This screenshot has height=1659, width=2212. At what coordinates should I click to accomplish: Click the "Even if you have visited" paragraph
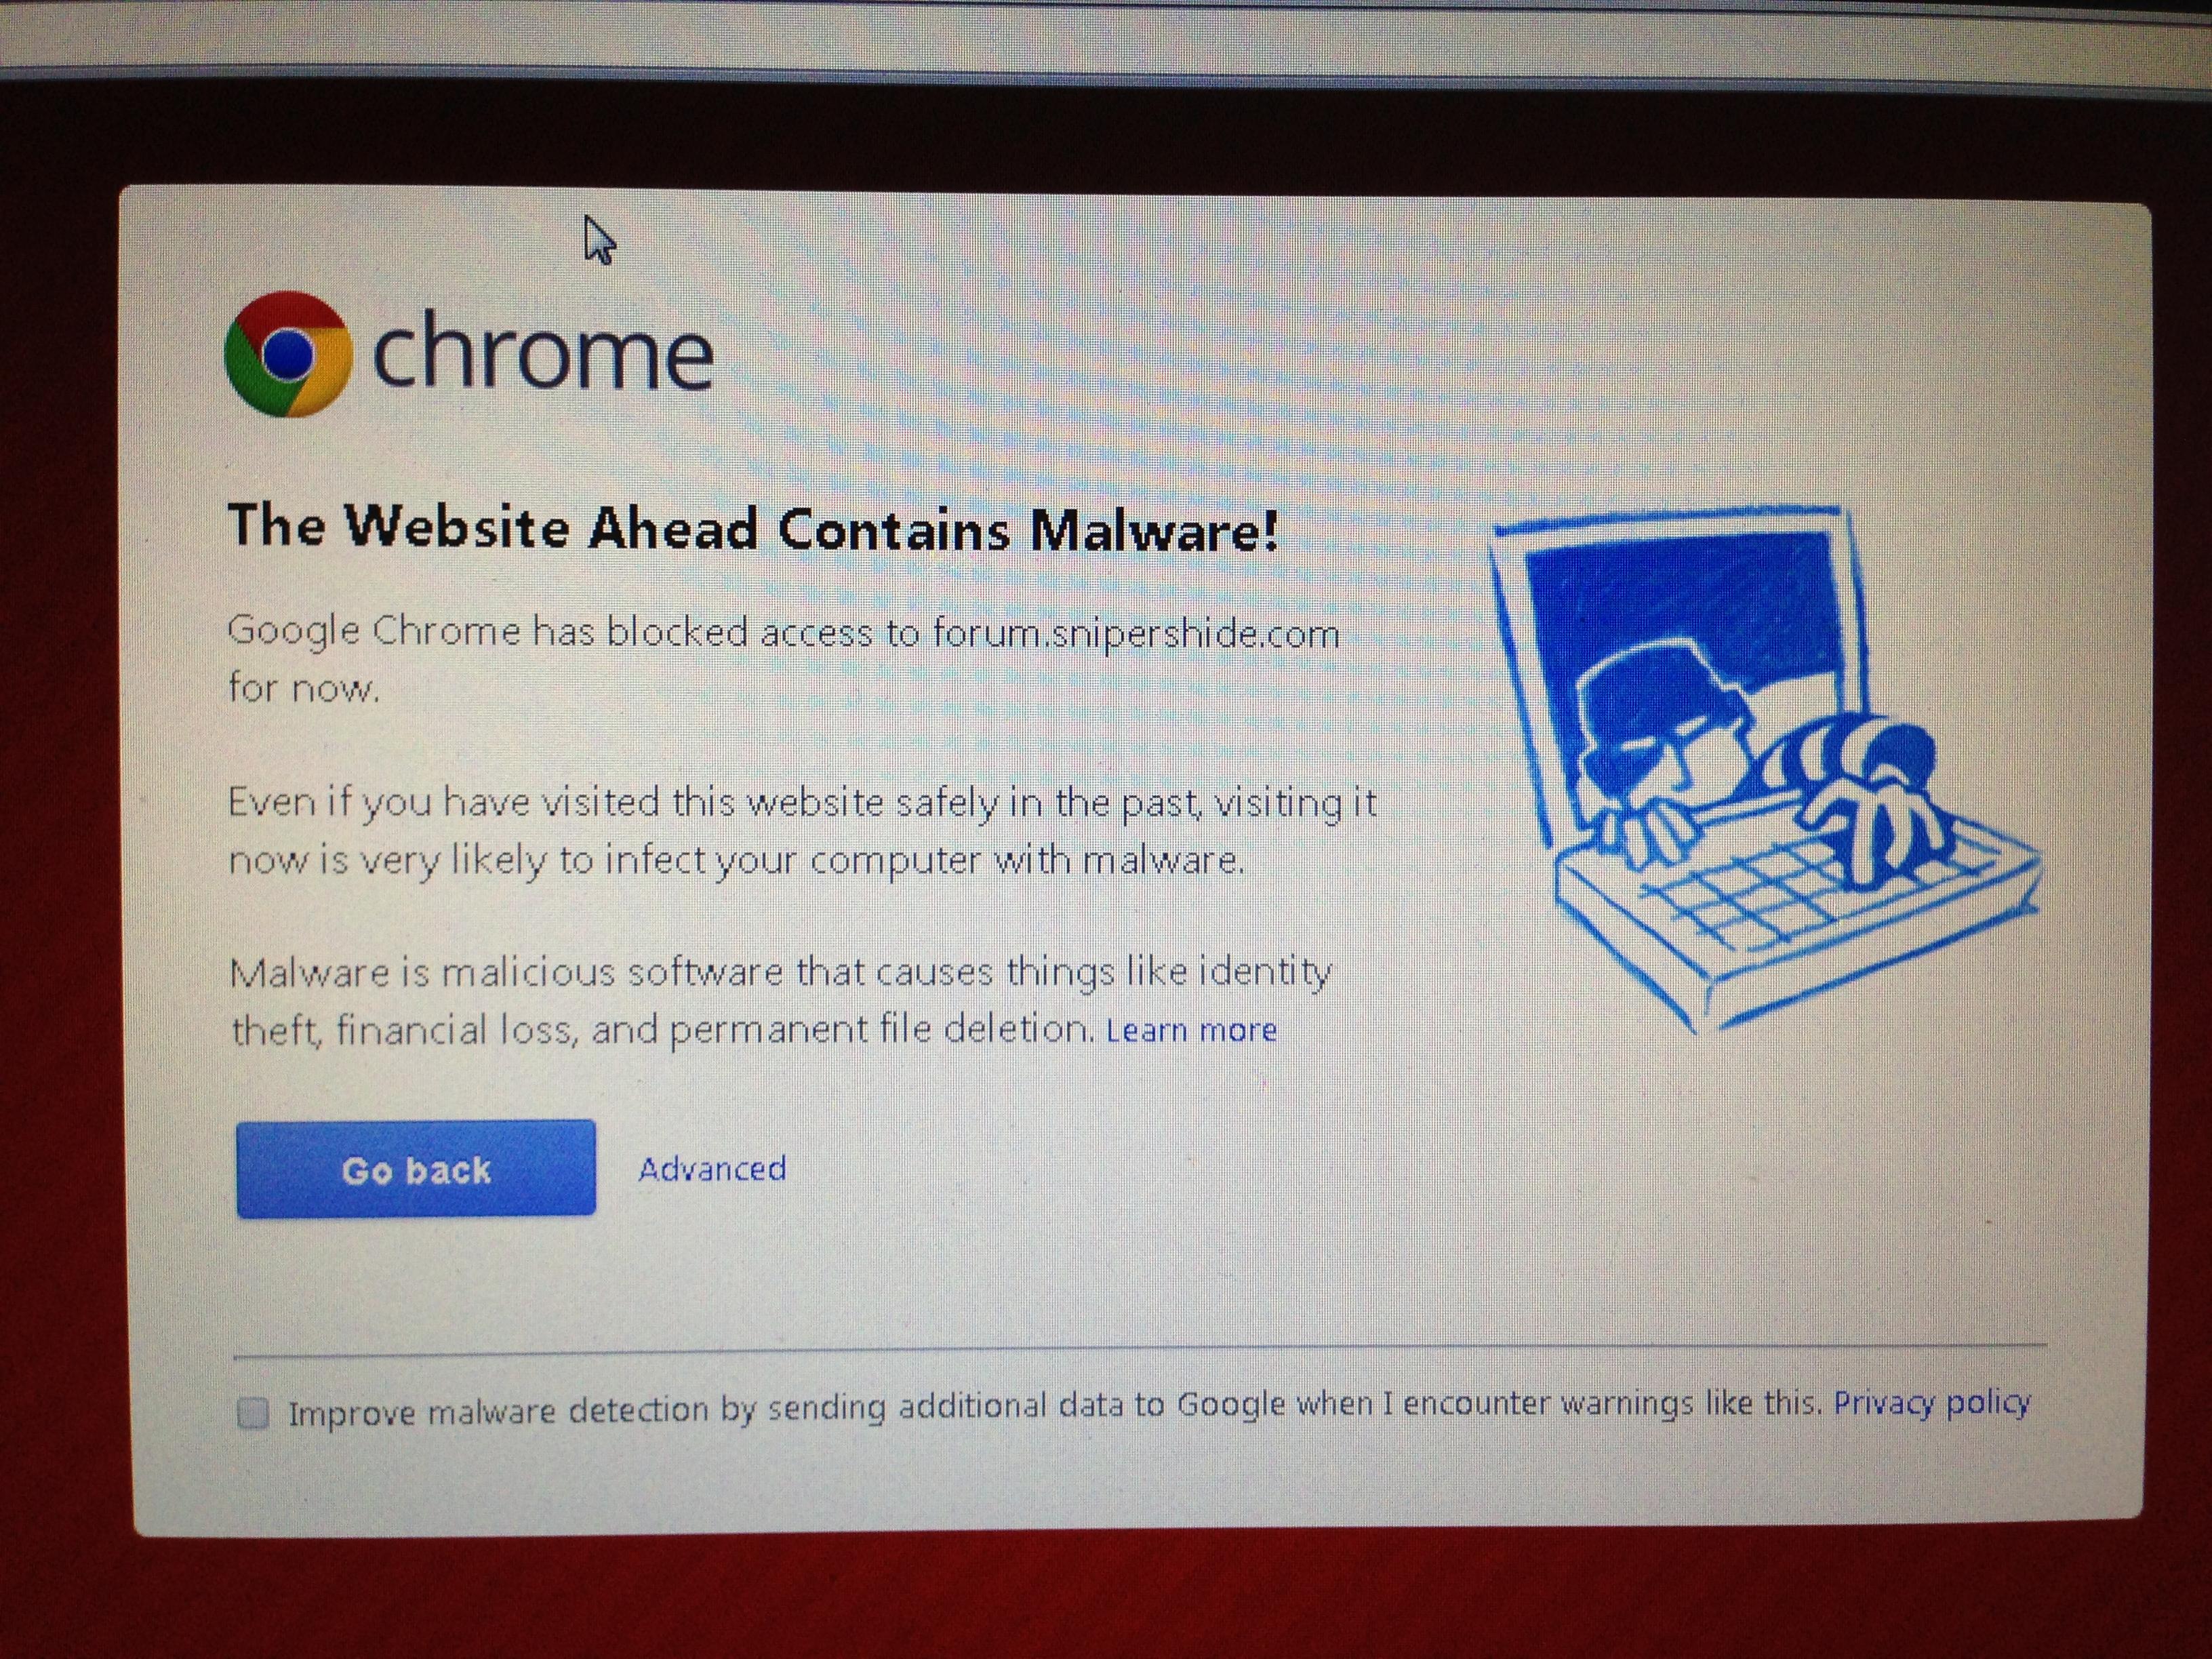tap(802, 830)
